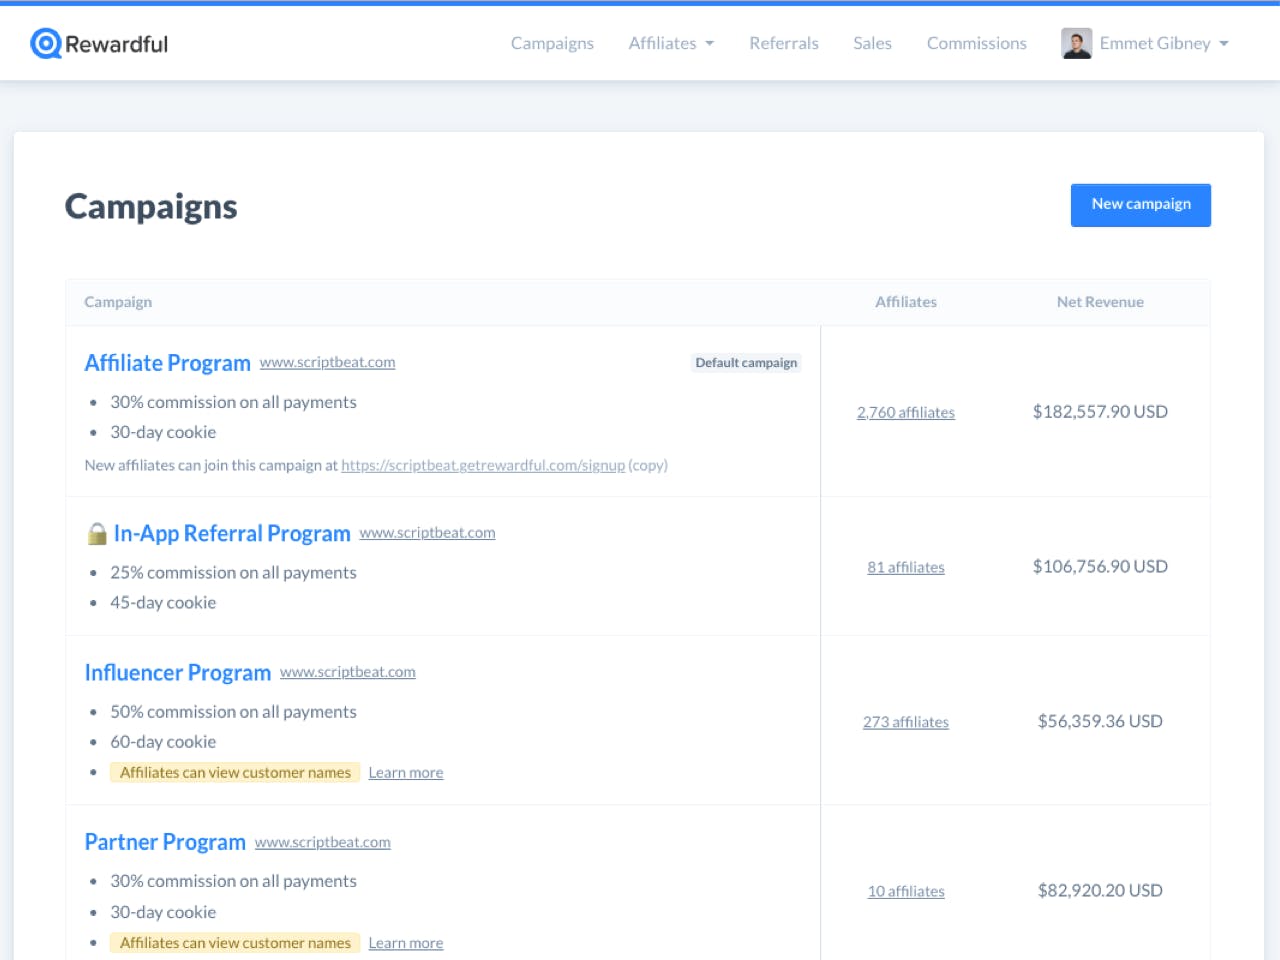Copy the signup link via (copy)
This screenshot has height=960, width=1280.
click(x=648, y=465)
